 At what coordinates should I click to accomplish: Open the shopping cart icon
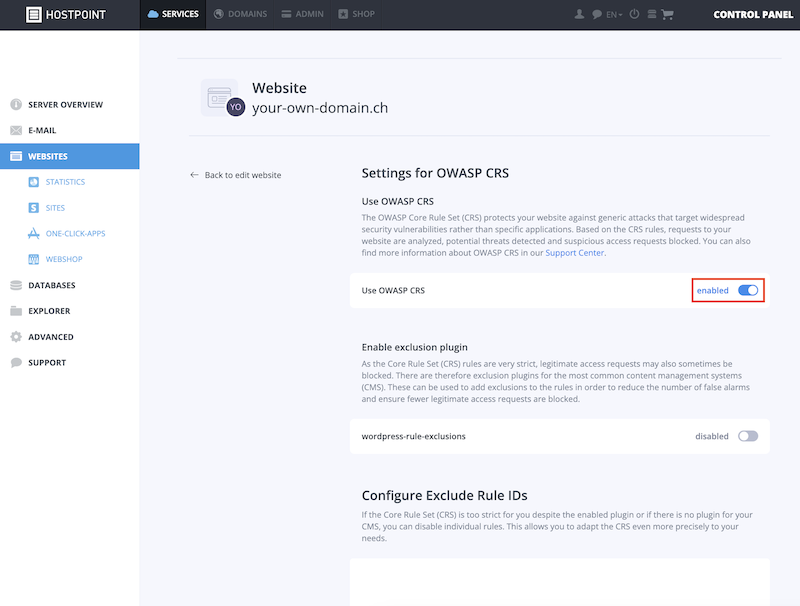tap(667, 14)
